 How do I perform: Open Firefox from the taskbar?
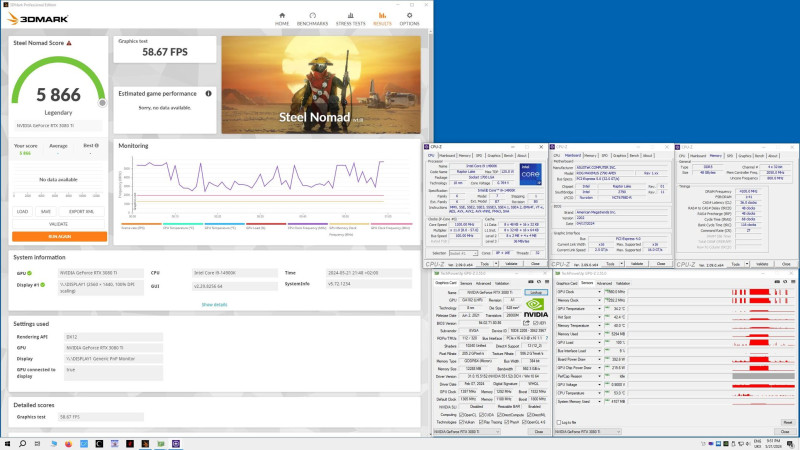(x=68, y=444)
